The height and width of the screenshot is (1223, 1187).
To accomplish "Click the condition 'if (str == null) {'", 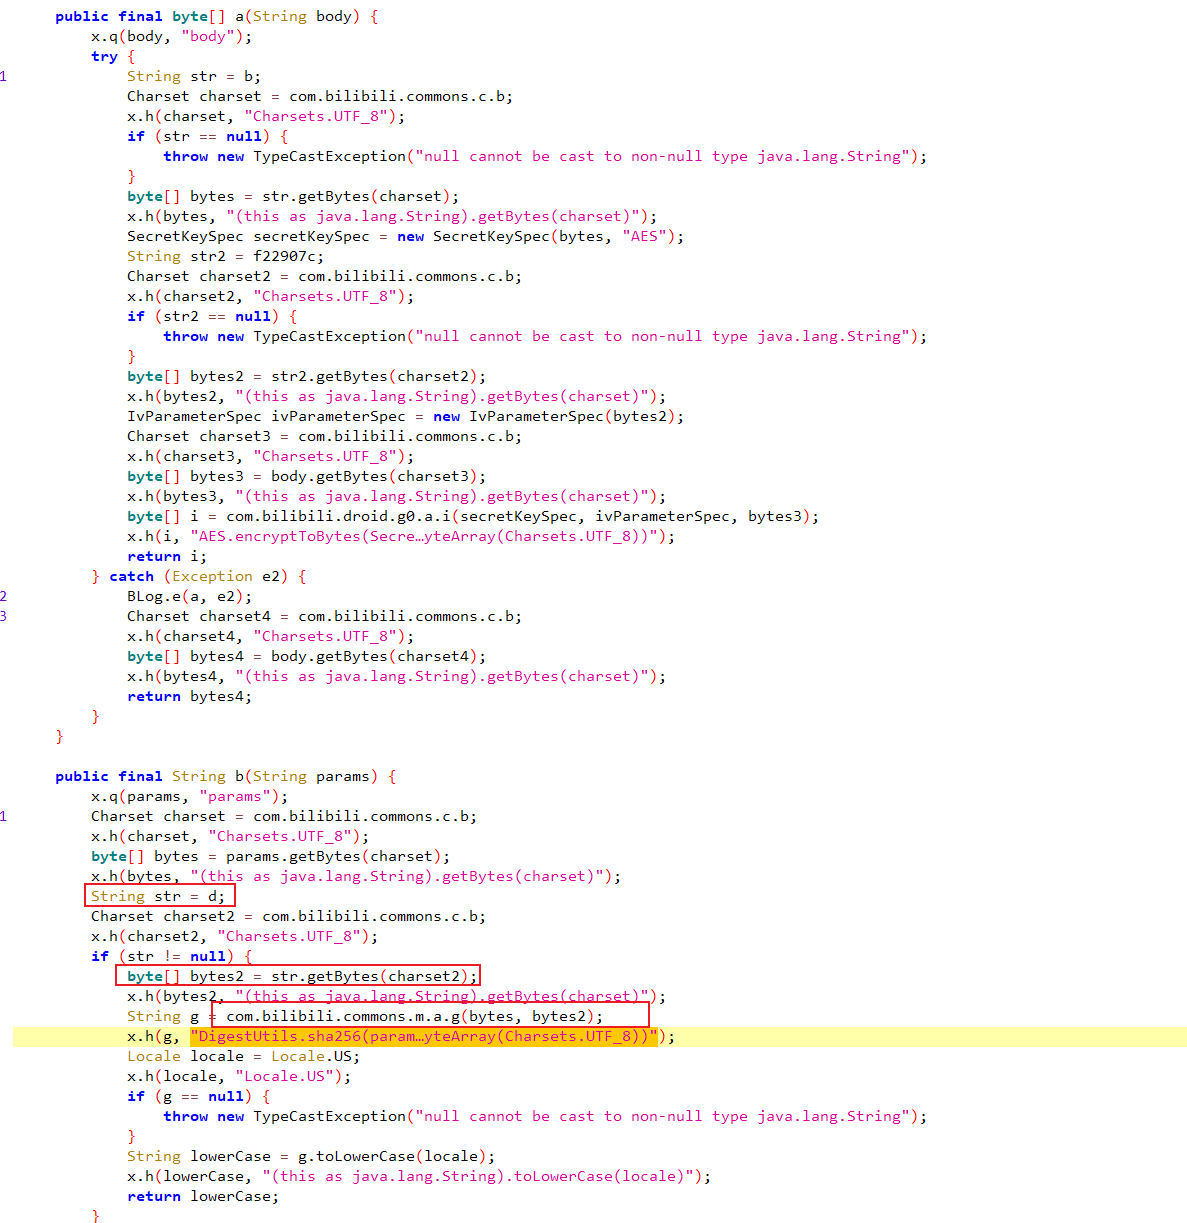I will [x=207, y=136].
